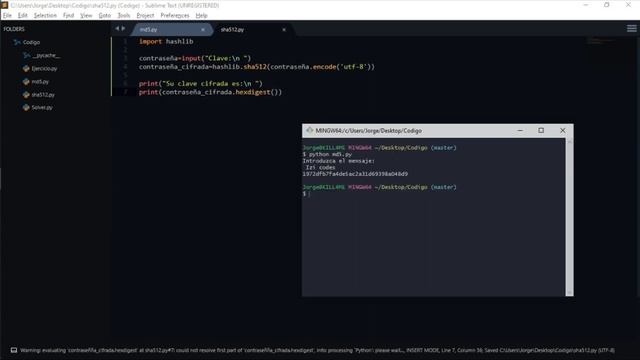Open Solver.py in the sidebar
The width and height of the screenshot is (640, 360).
(x=42, y=108)
